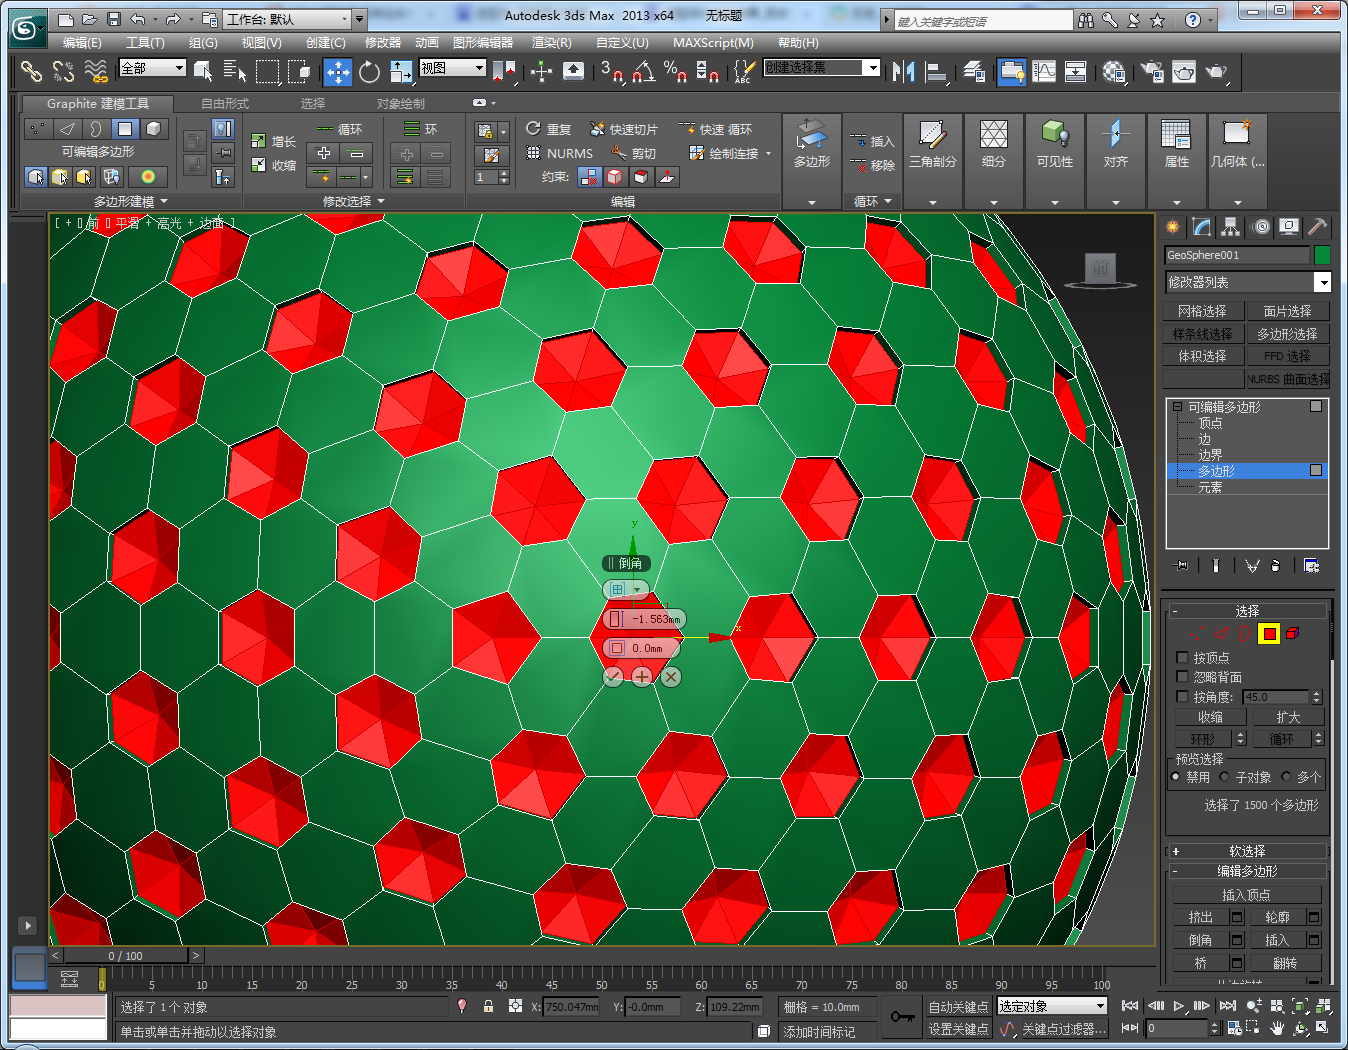
Task: Click the time slider 0 / 100 handle
Action: (x=125, y=956)
